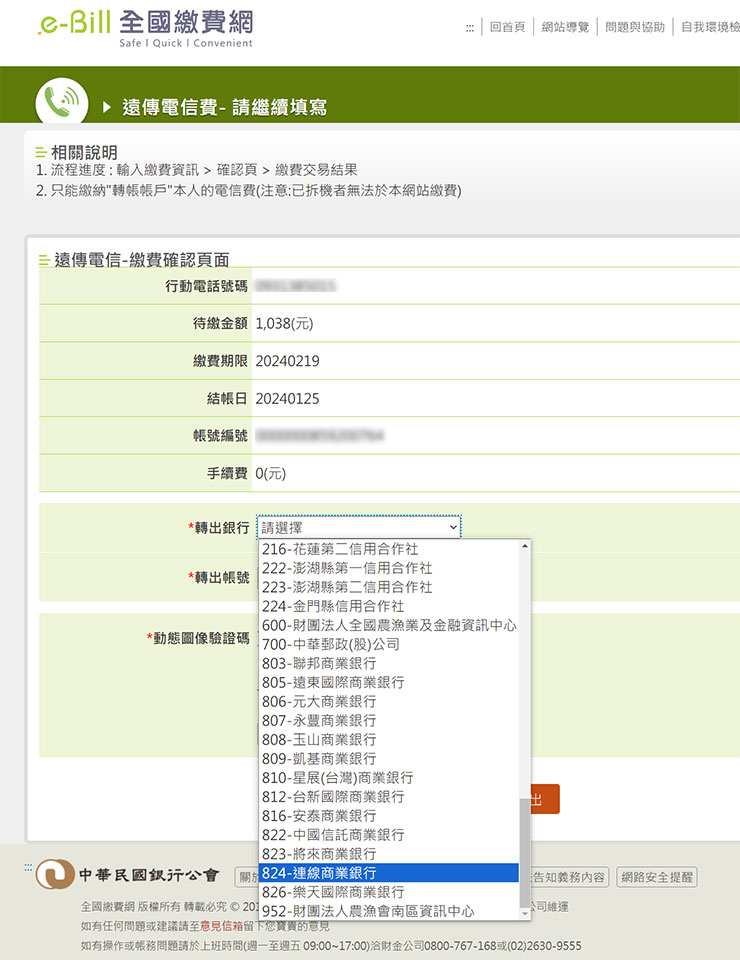The width and height of the screenshot is (740, 960).
Task: Click the billing date 20240125
Action: tap(287, 399)
